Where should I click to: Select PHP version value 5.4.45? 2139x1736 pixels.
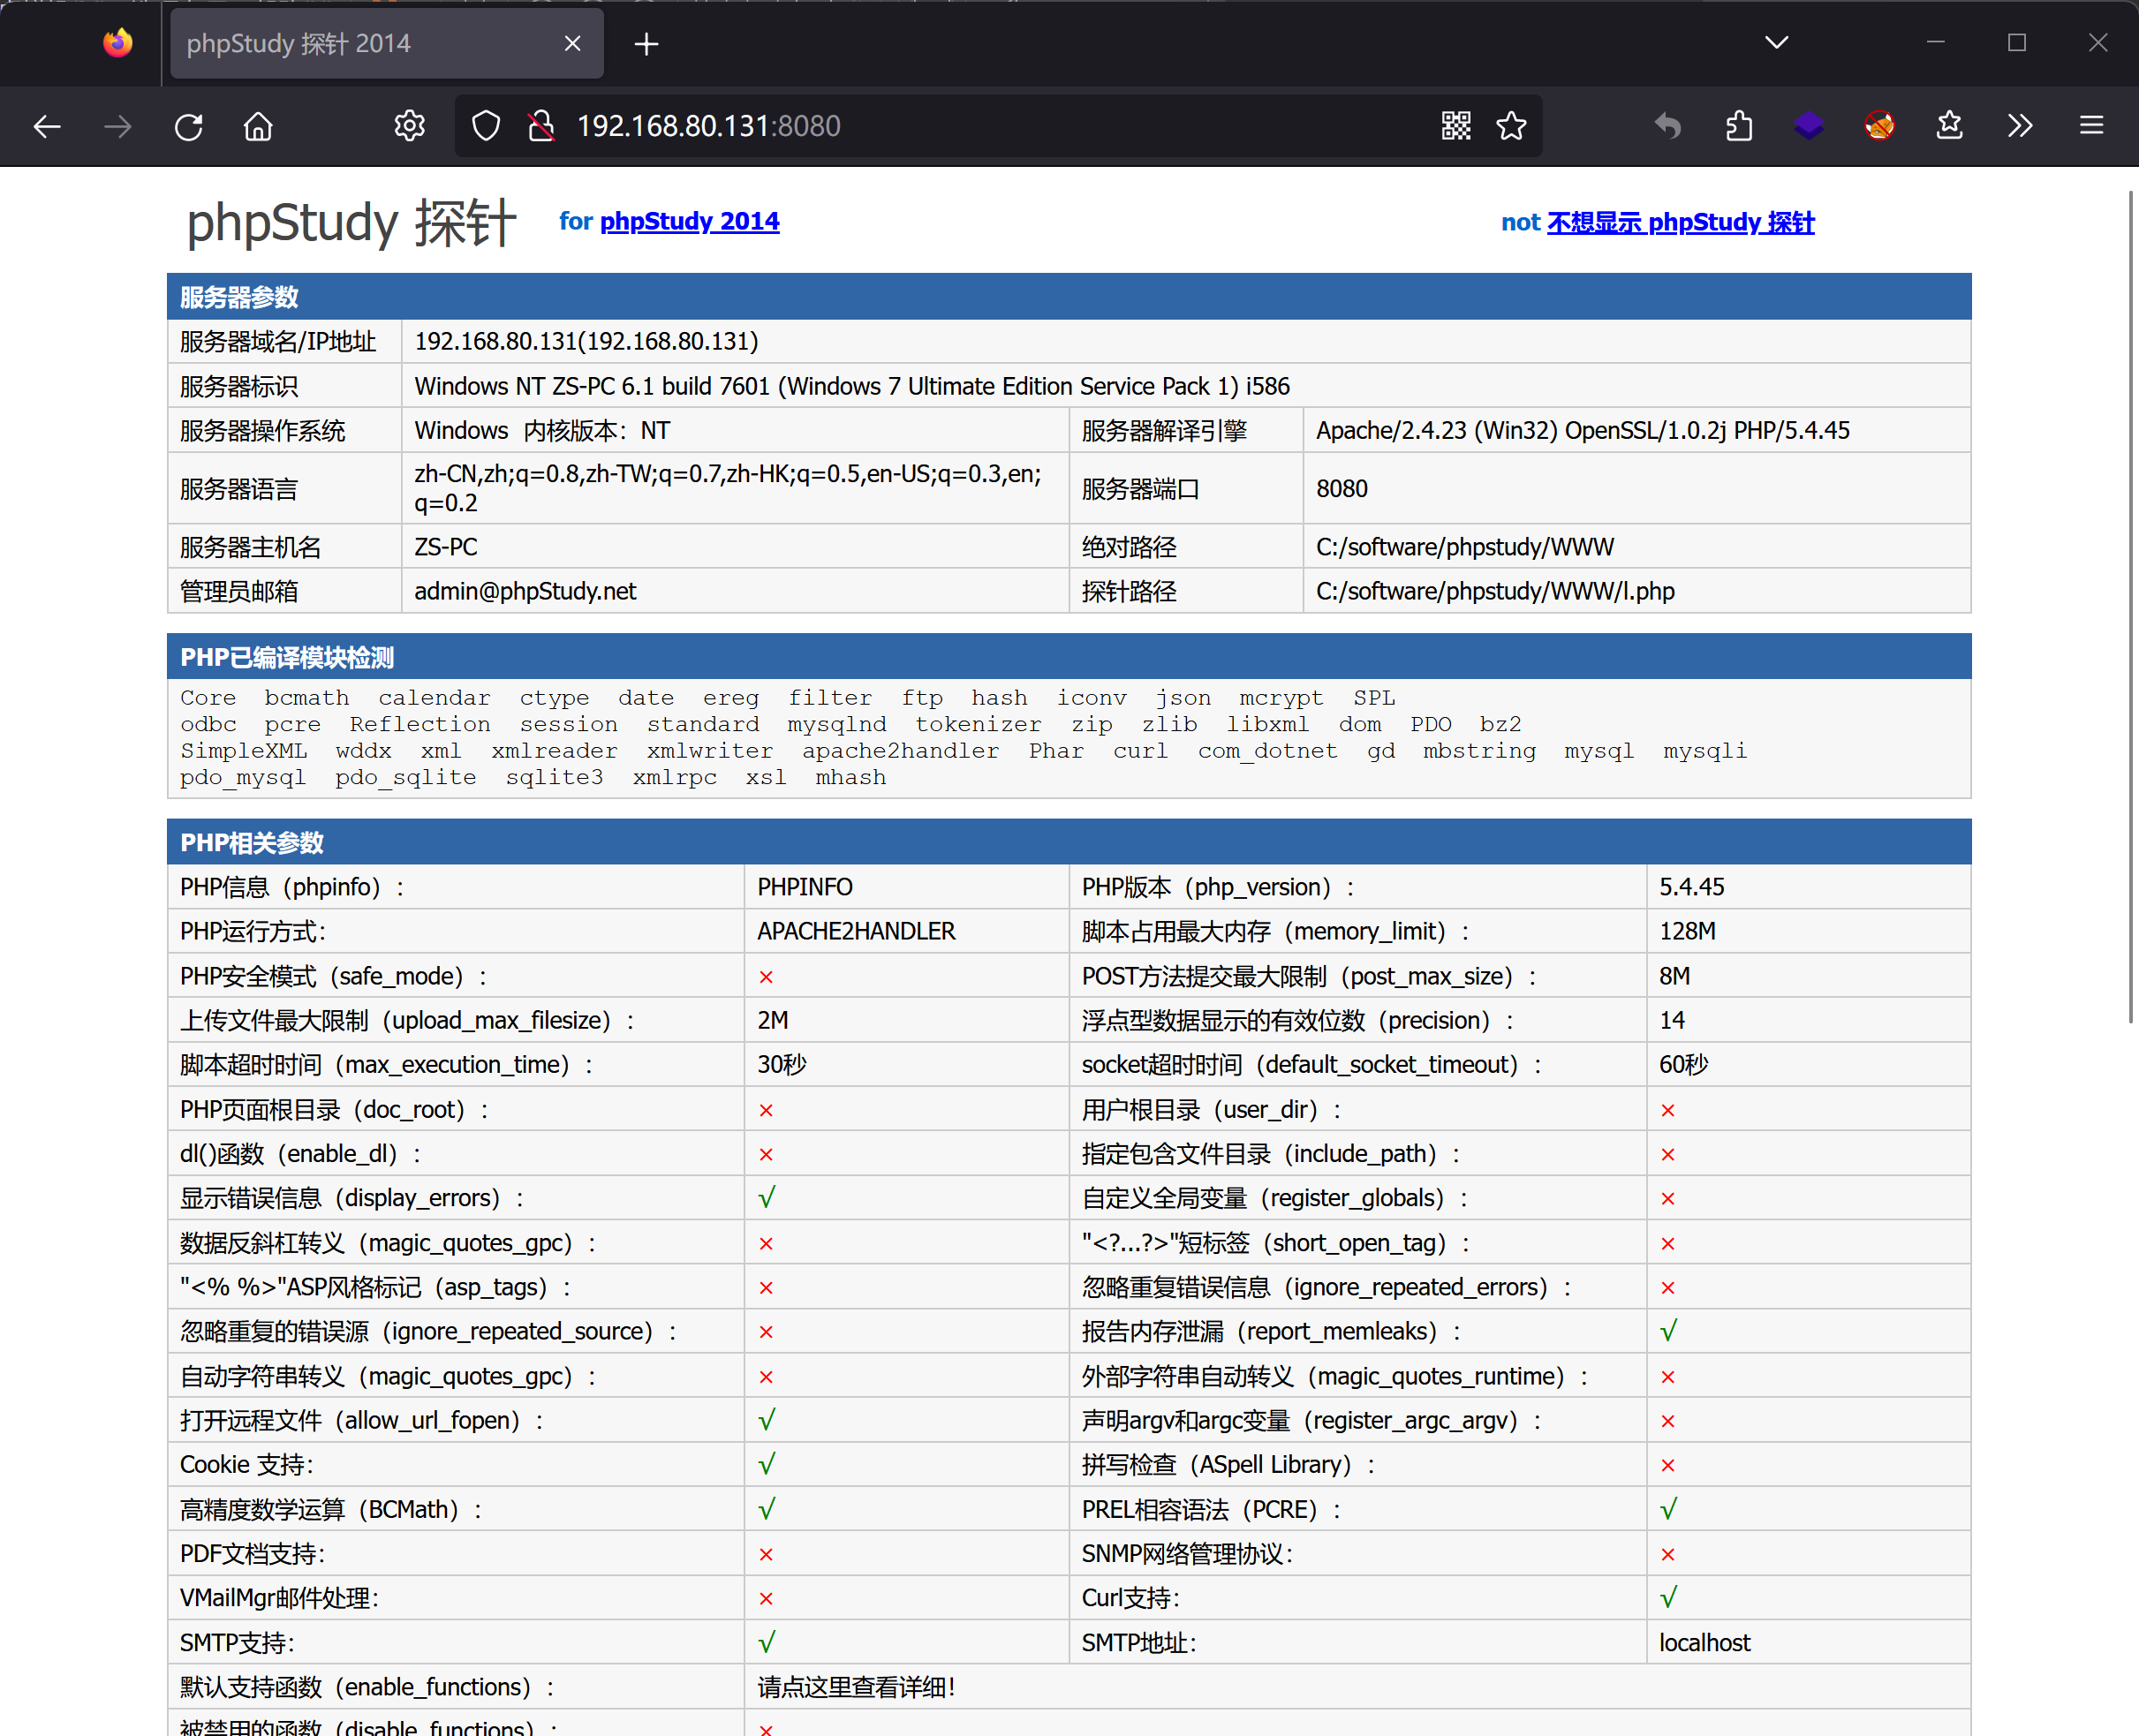click(x=1691, y=887)
